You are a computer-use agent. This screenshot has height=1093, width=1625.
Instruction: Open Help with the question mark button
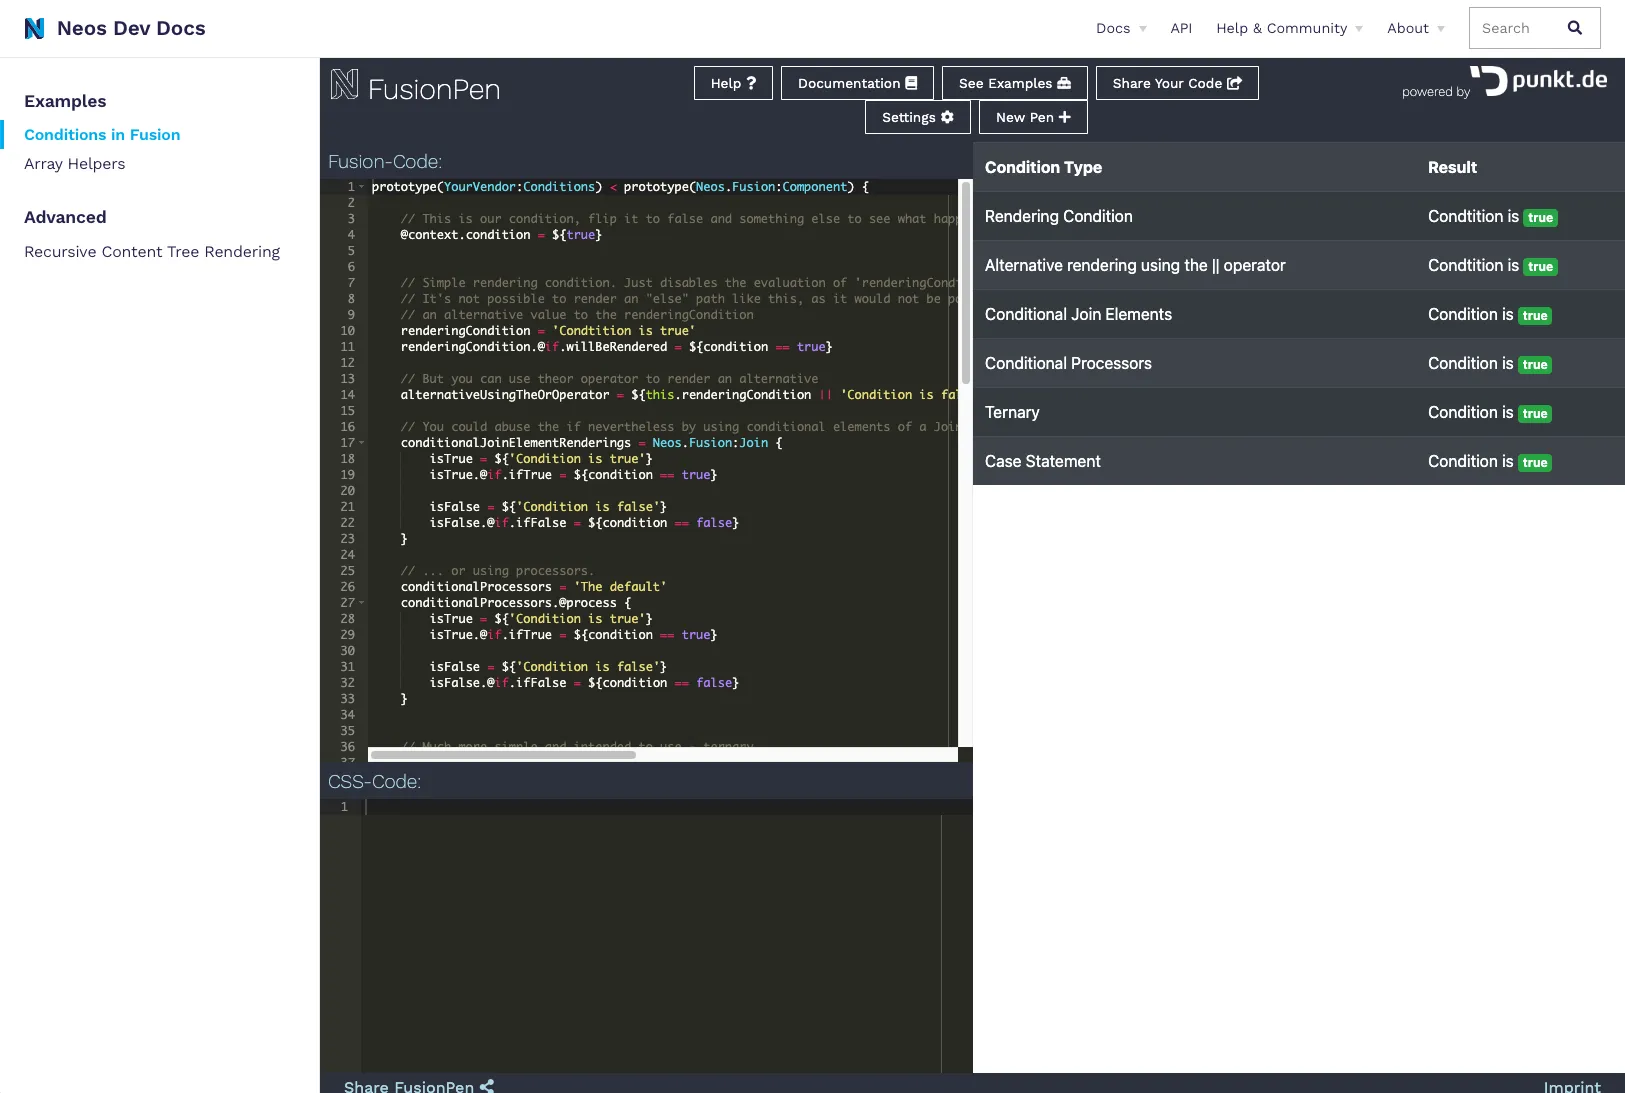(x=733, y=83)
